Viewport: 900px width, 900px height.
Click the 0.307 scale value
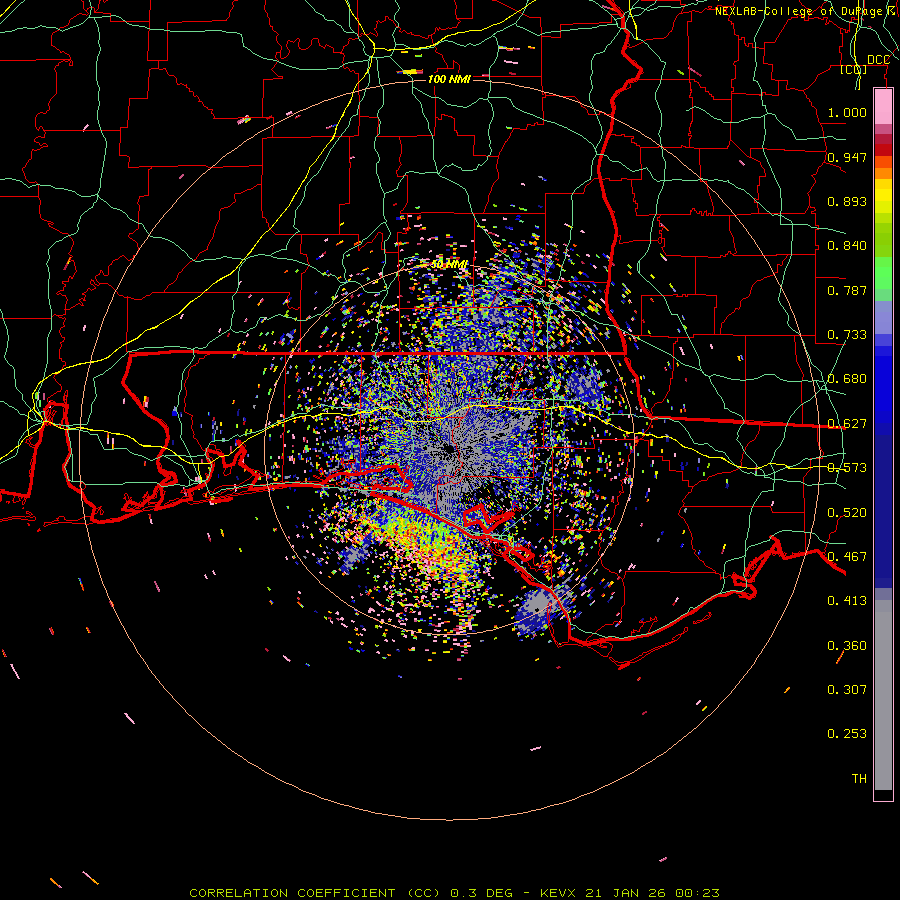click(847, 690)
